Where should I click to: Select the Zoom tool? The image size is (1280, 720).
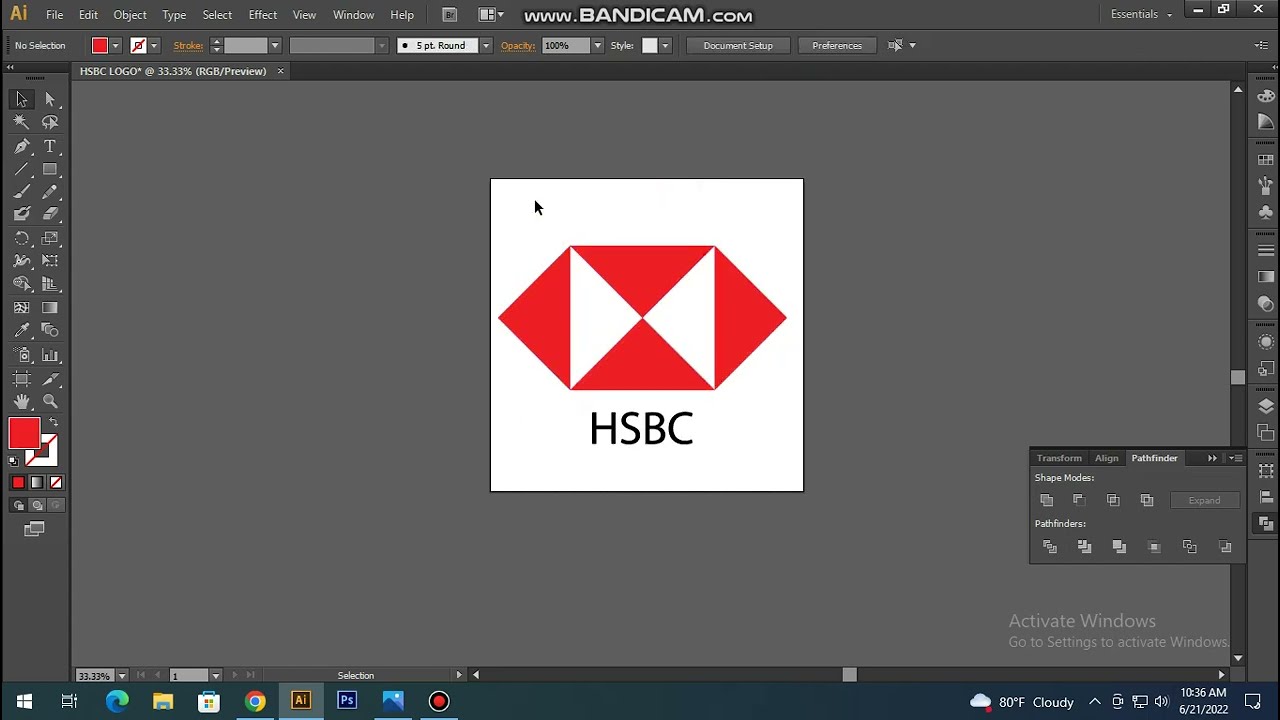pos(50,401)
